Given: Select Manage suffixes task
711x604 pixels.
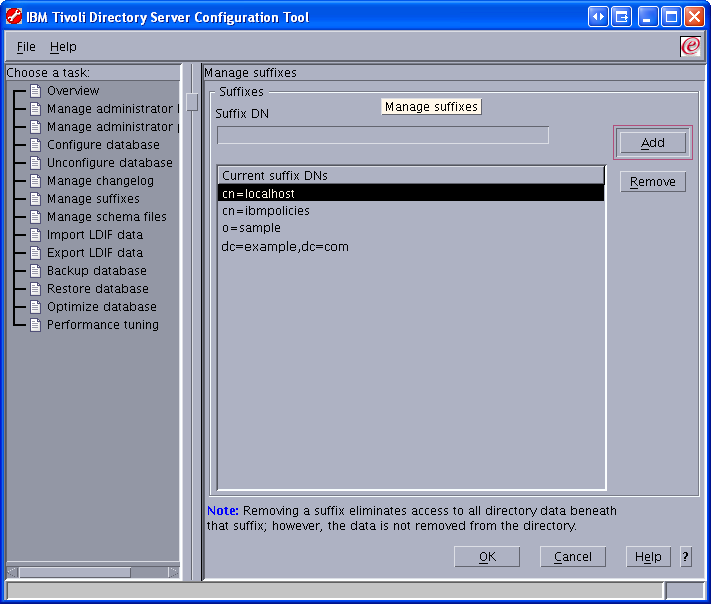Looking at the screenshot, I should click(93, 199).
